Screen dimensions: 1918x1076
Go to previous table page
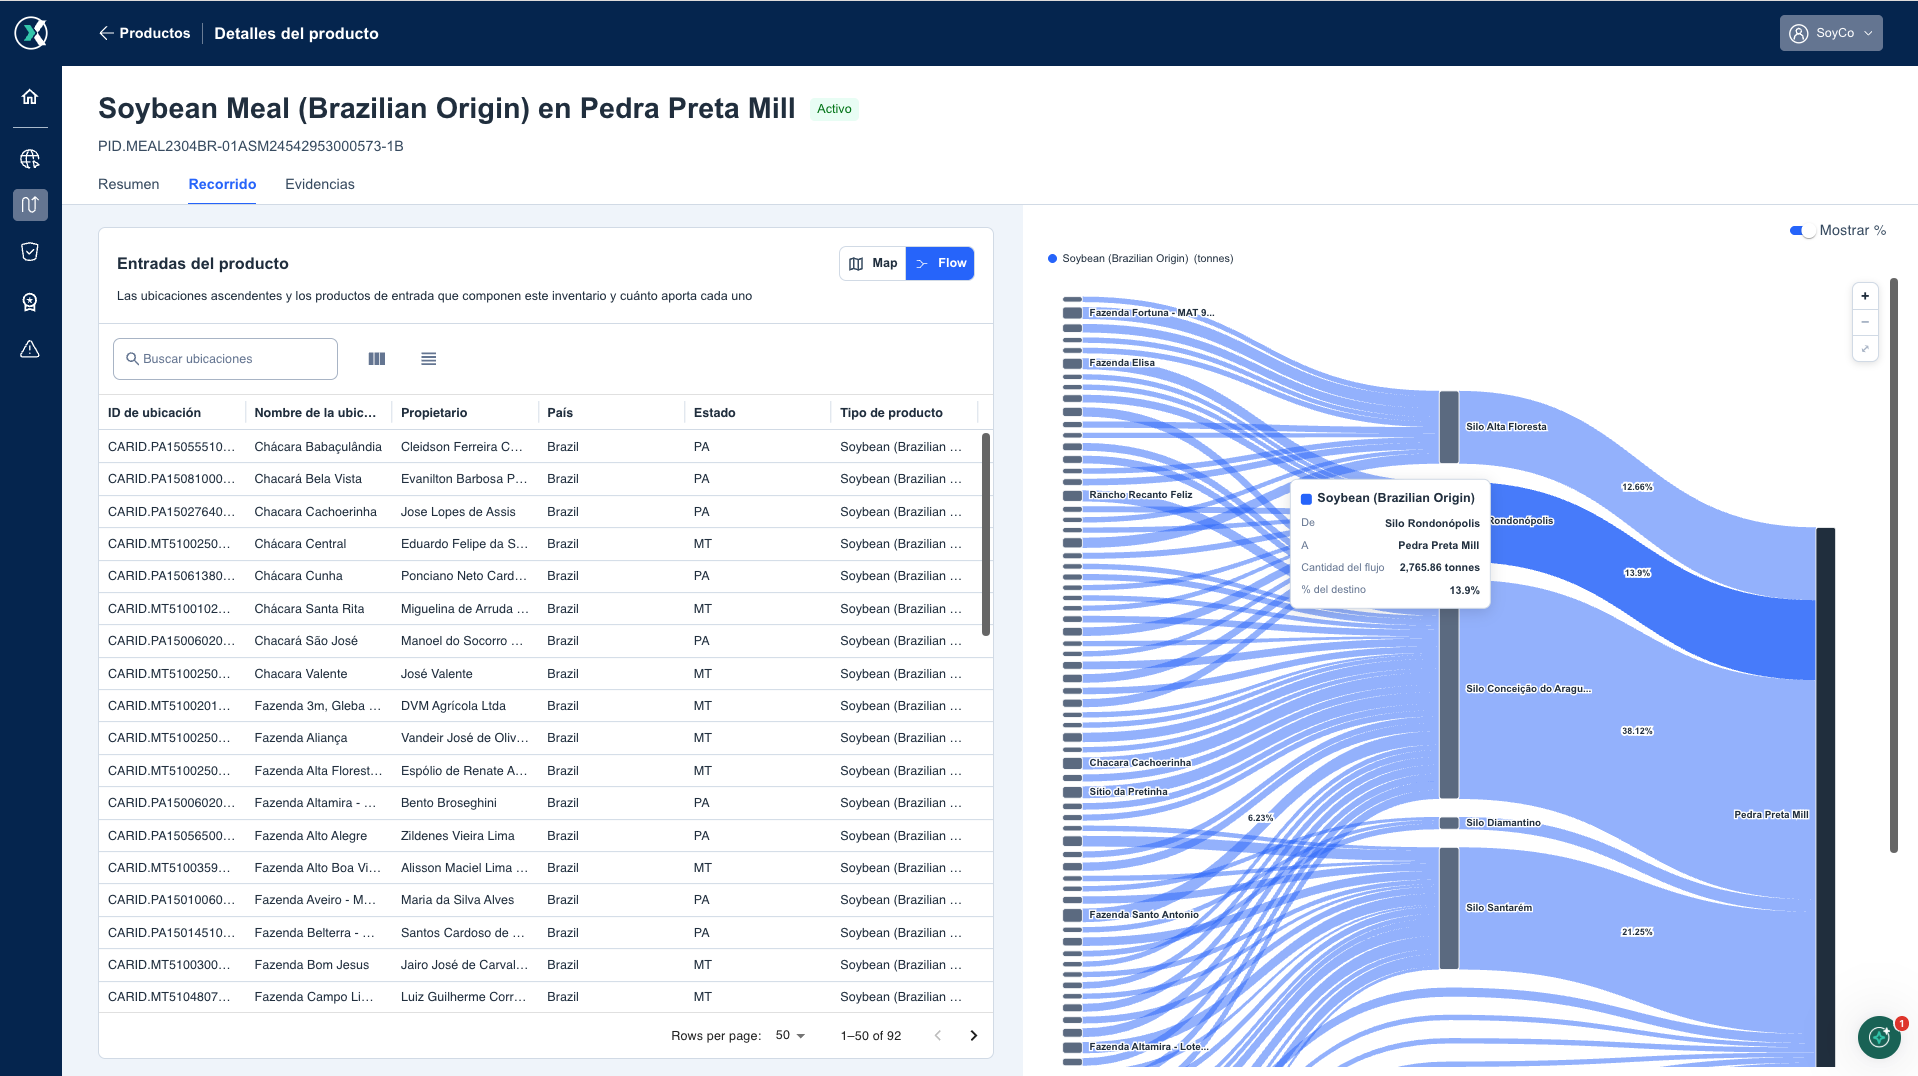tap(938, 1036)
